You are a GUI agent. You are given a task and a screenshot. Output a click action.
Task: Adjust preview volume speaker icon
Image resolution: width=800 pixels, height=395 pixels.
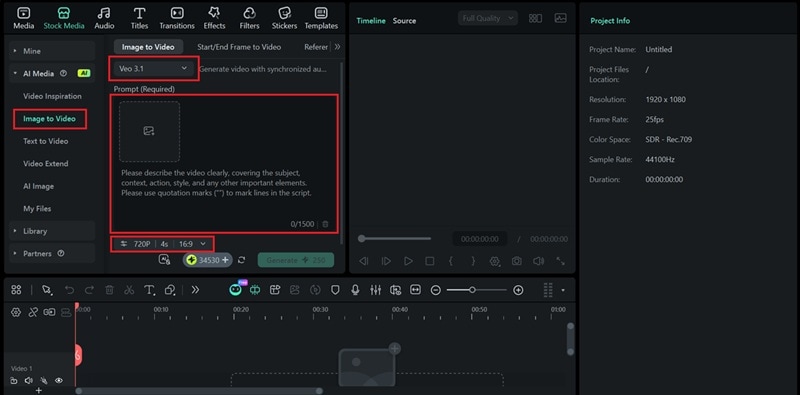pyautogui.click(x=539, y=261)
